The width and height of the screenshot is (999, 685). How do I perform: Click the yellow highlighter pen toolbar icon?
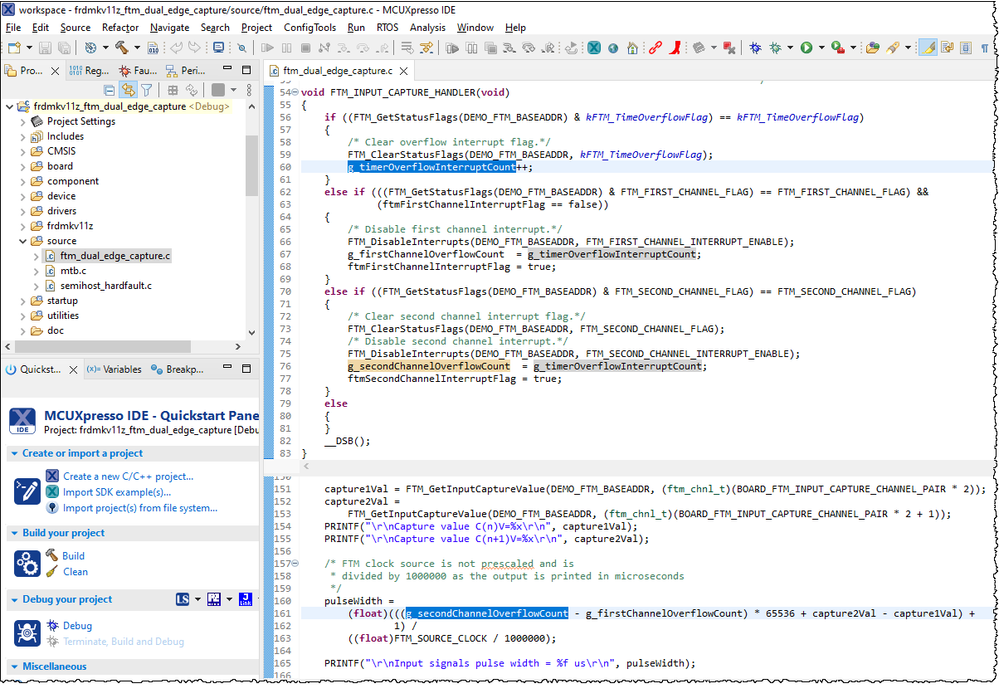[928, 48]
